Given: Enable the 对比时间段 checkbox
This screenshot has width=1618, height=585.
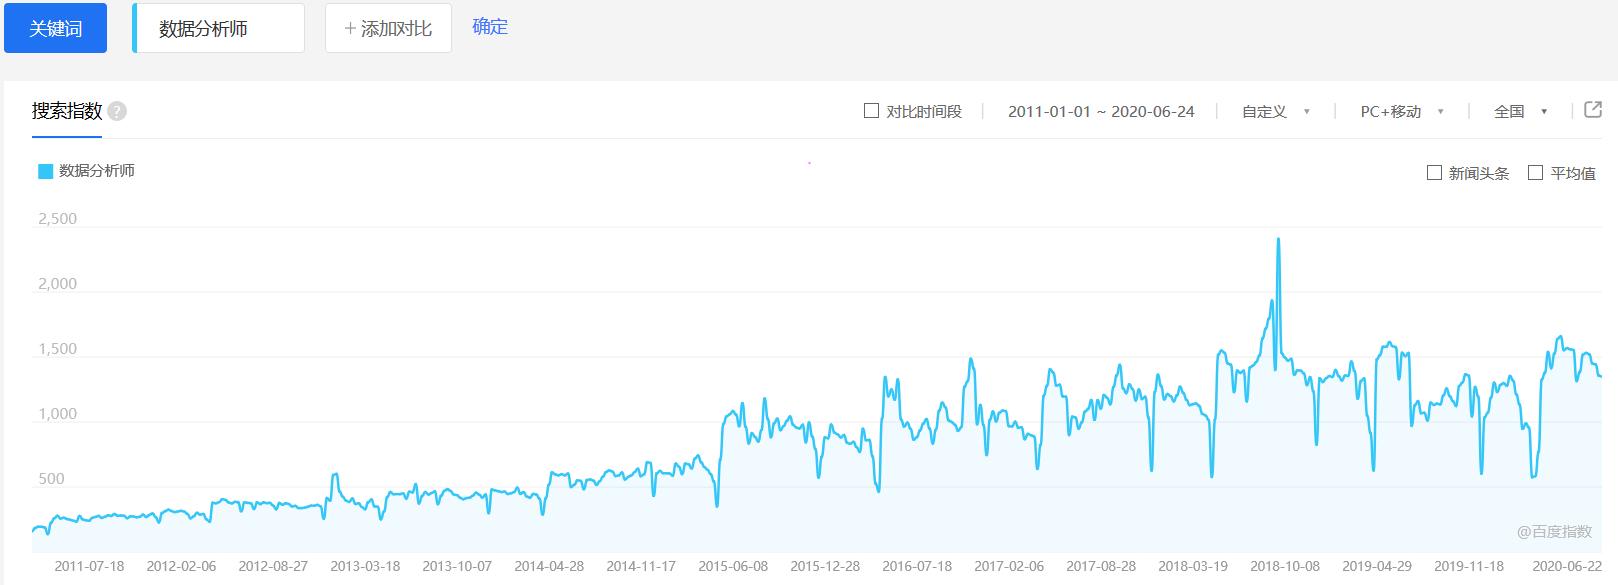Looking at the screenshot, I should tap(871, 111).
